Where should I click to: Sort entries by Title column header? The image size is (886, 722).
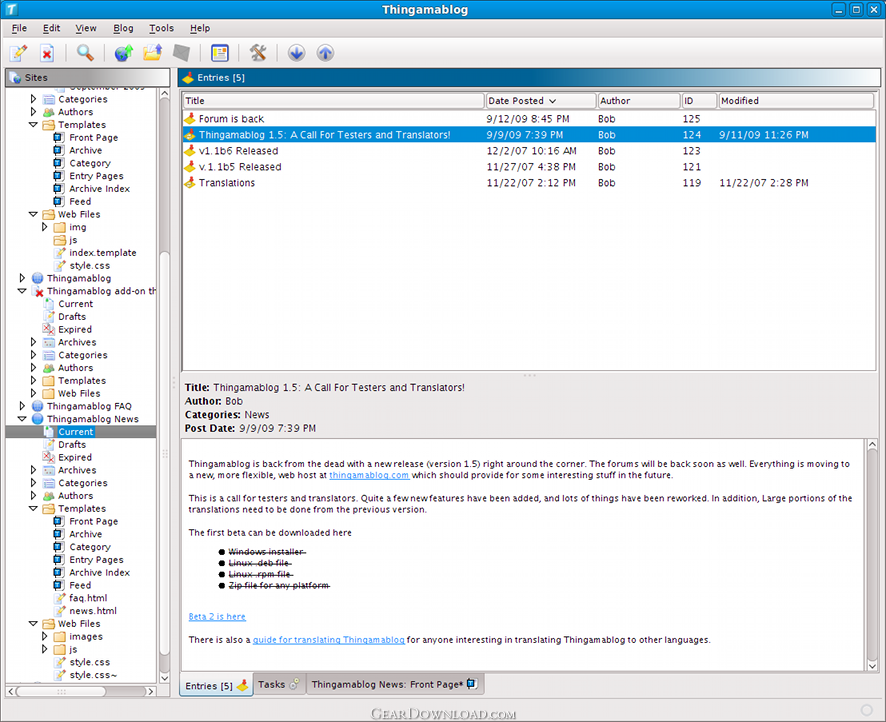click(x=333, y=101)
